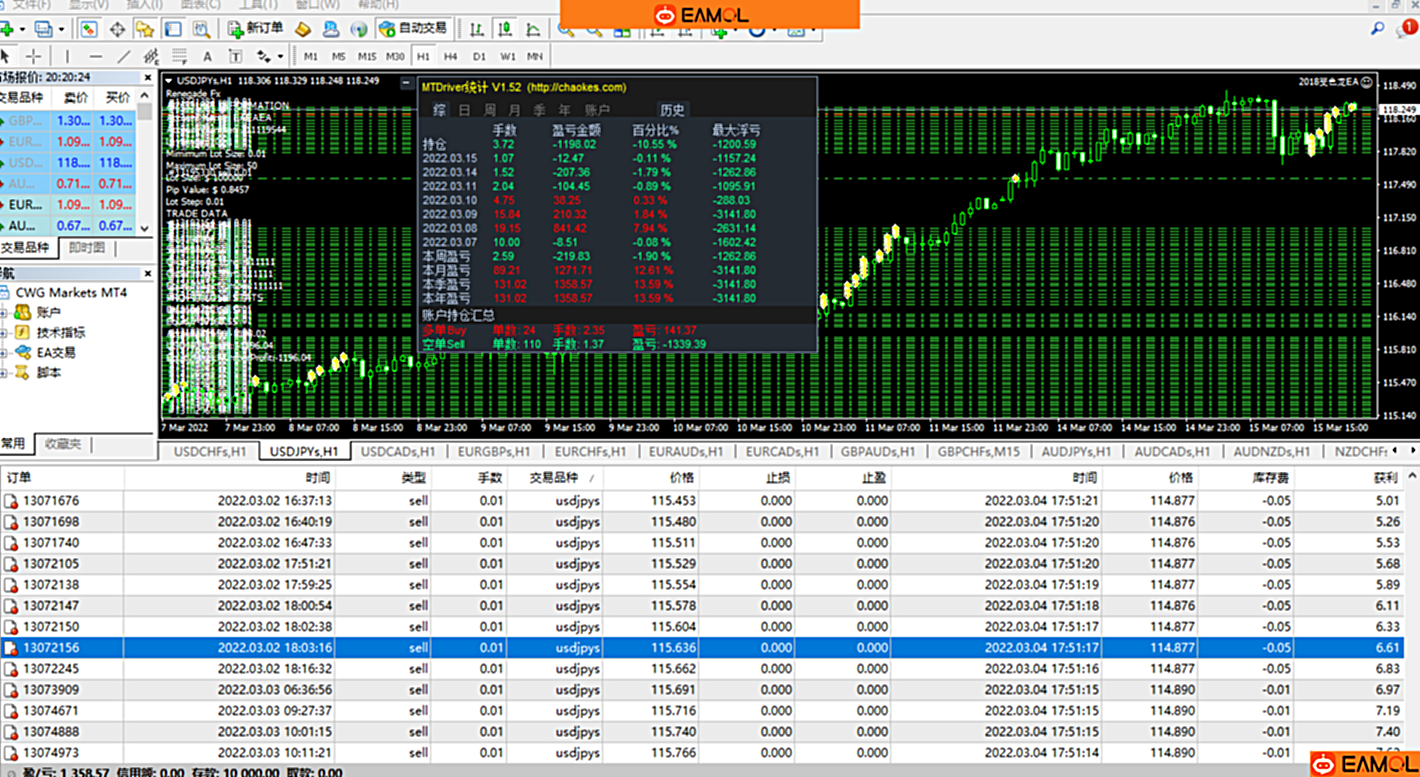Open the MetaEditor yellow book icon
The height and width of the screenshot is (777, 1420).
pos(304,29)
